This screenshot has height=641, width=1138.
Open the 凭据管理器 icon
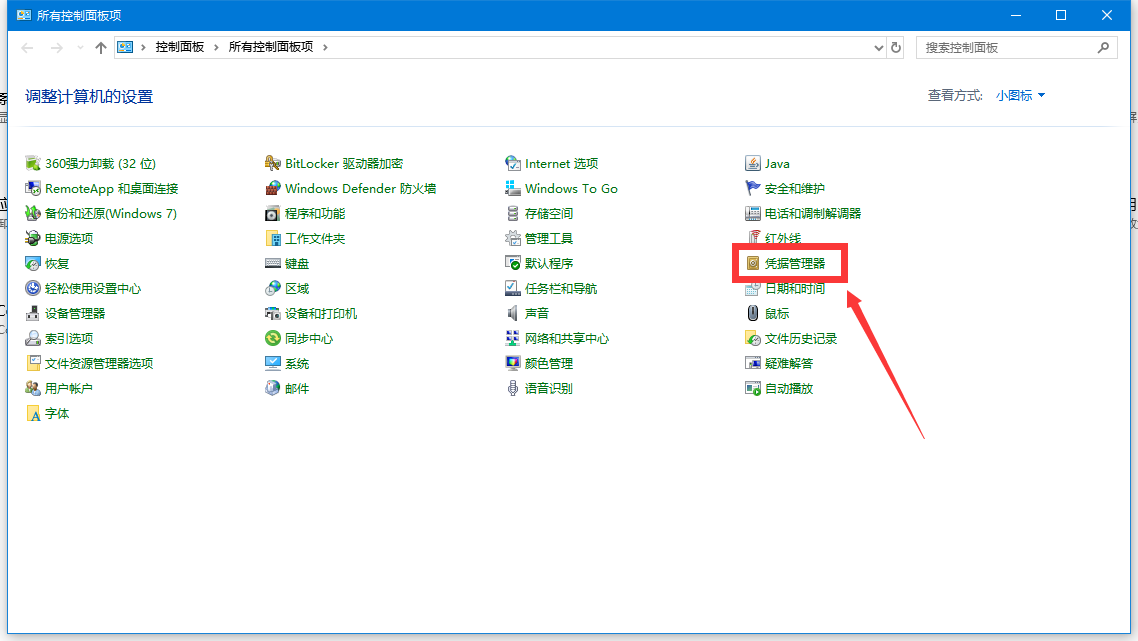(753, 264)
